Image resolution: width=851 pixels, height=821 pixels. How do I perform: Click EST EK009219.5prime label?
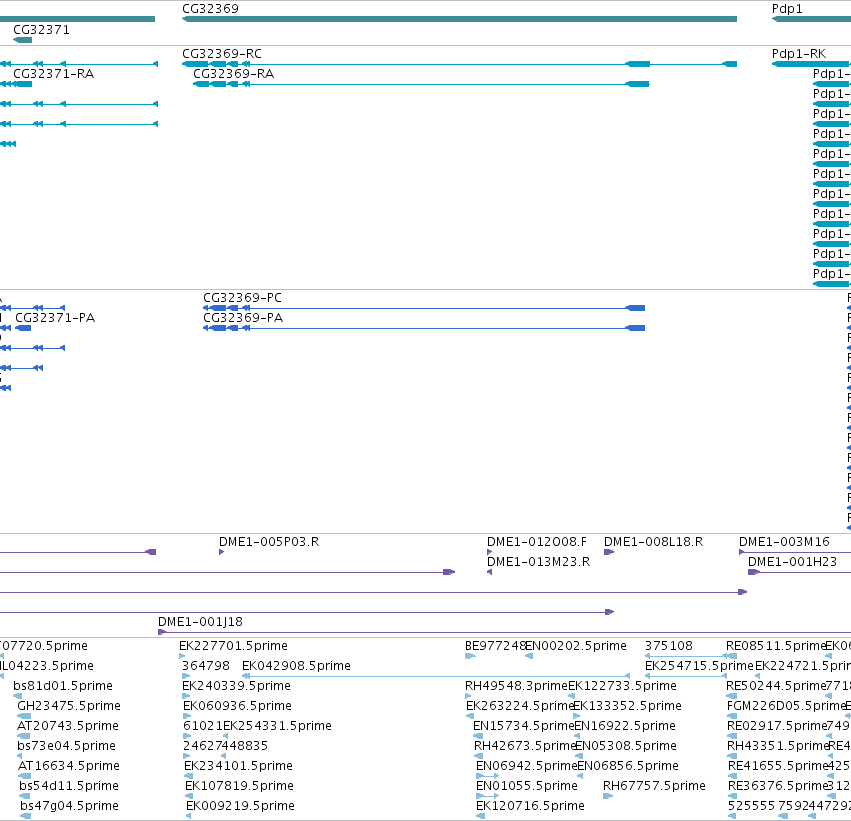tap(240, 806)
